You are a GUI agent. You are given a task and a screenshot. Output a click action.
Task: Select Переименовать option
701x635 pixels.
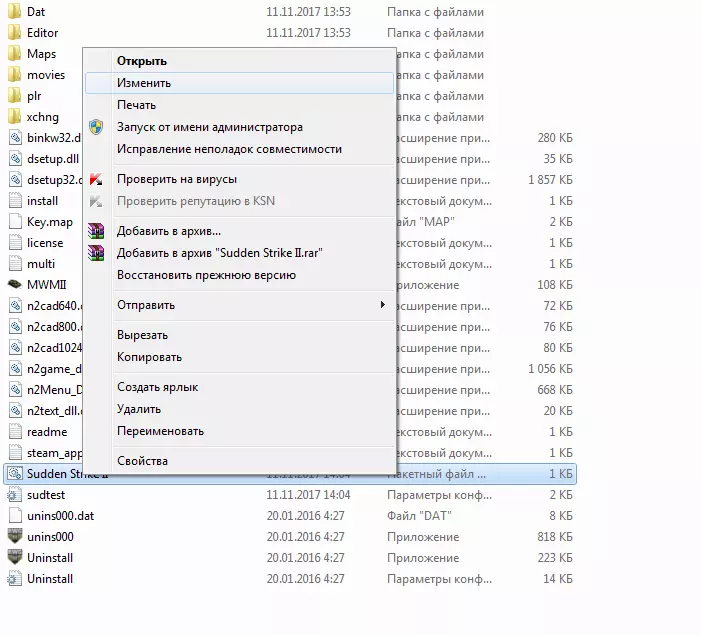(160, 431)
